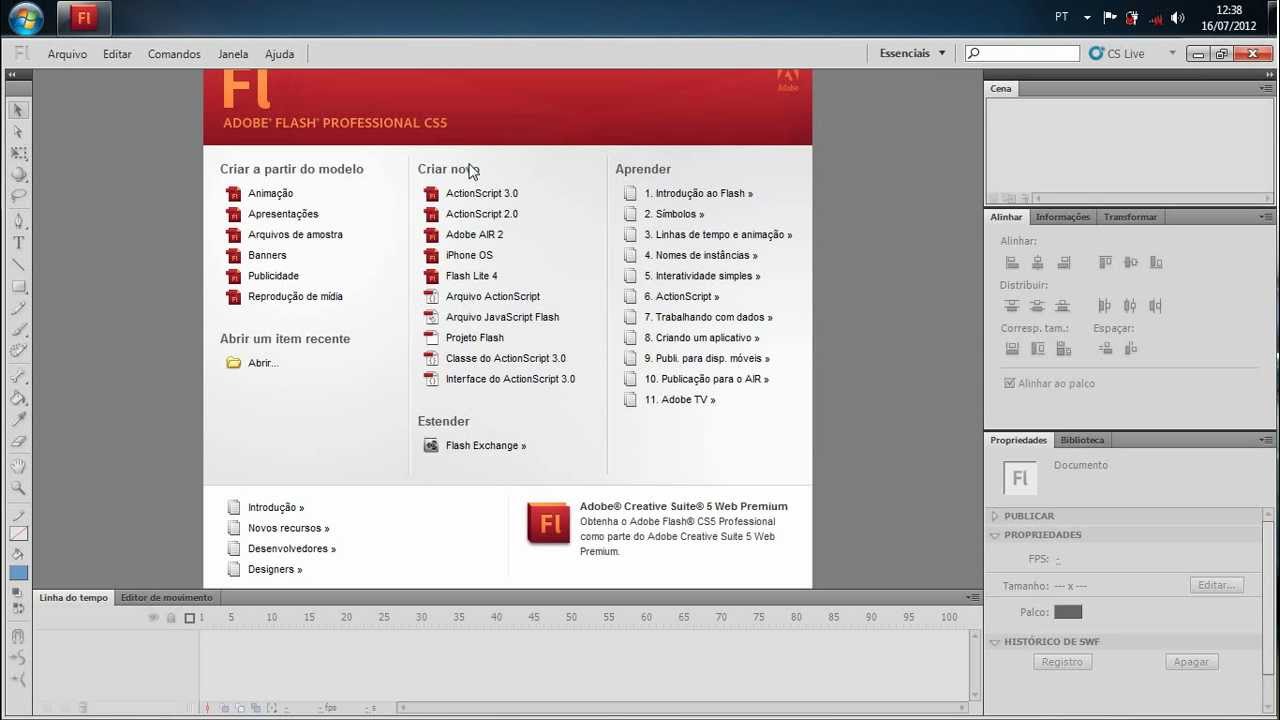
Task: Collapse the HISTÓRICO DE SWF section
Action: click(995, 642)
